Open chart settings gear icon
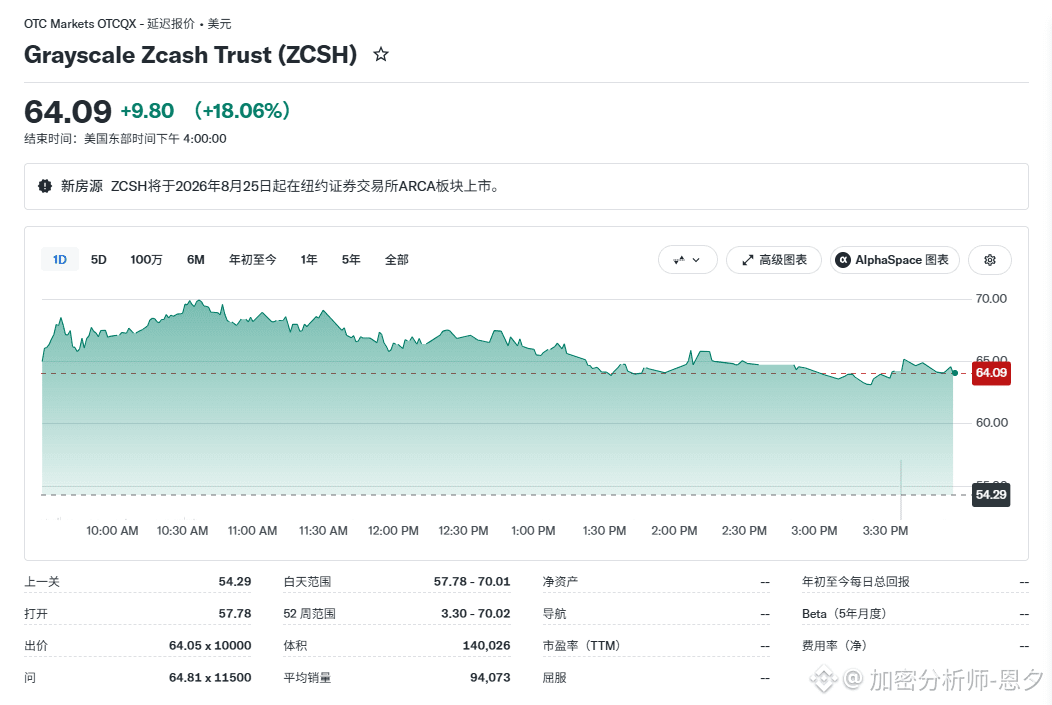This screenshot has height=705, width=1052. pos(990,260)
